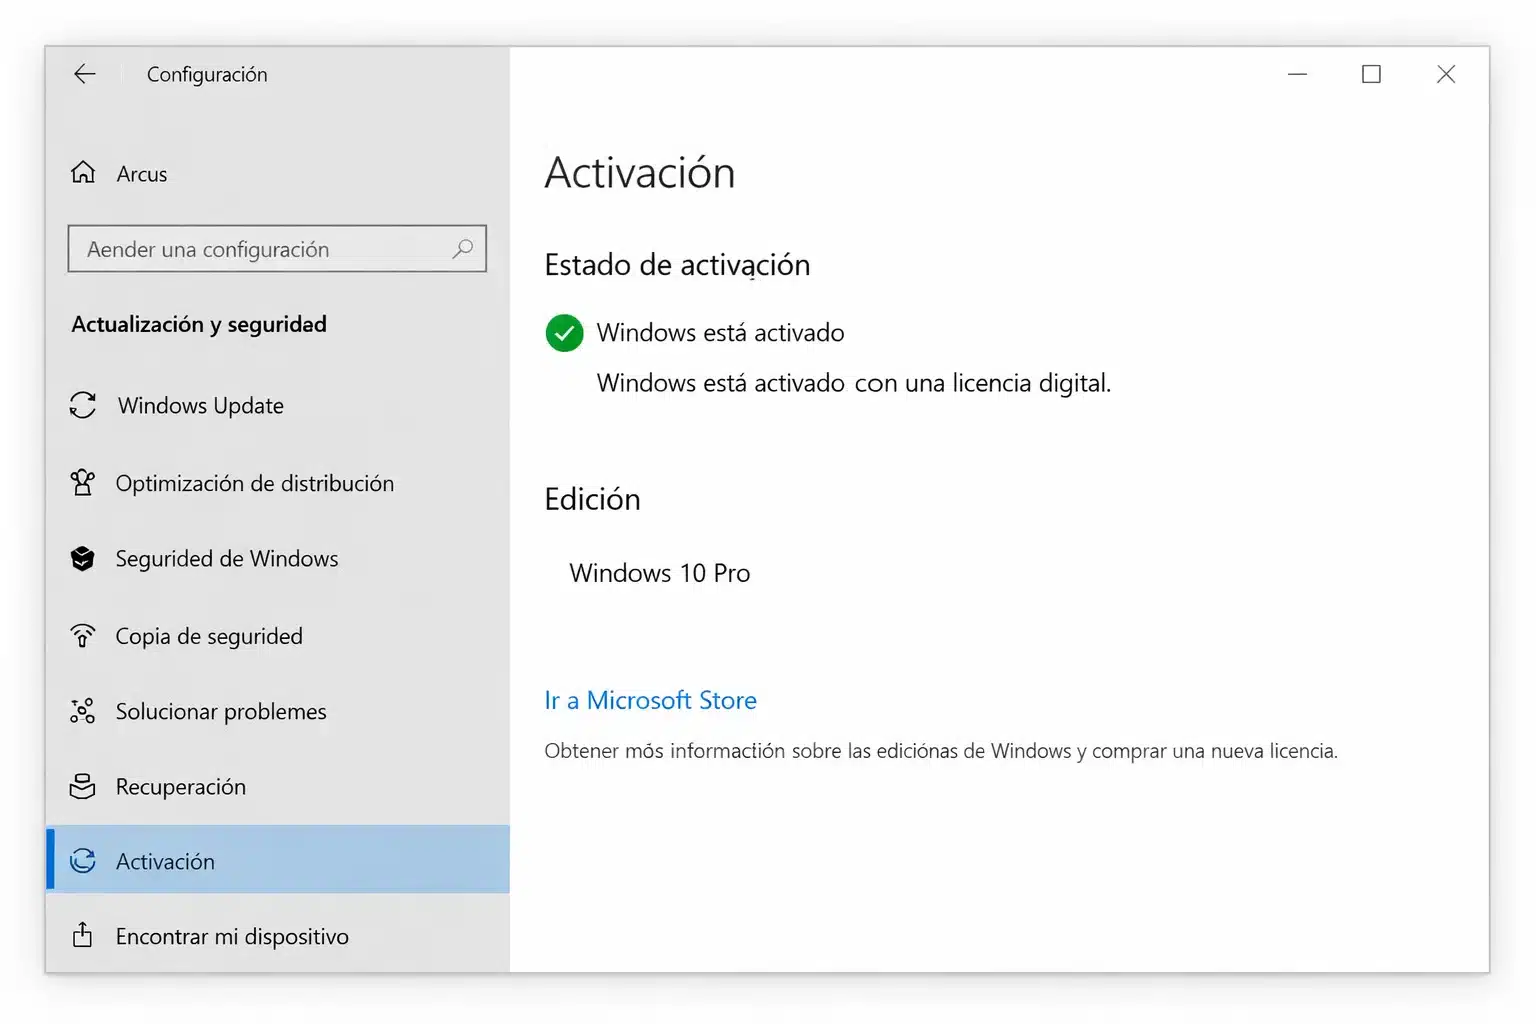Click the maximize button of the window

point(1371,73)
